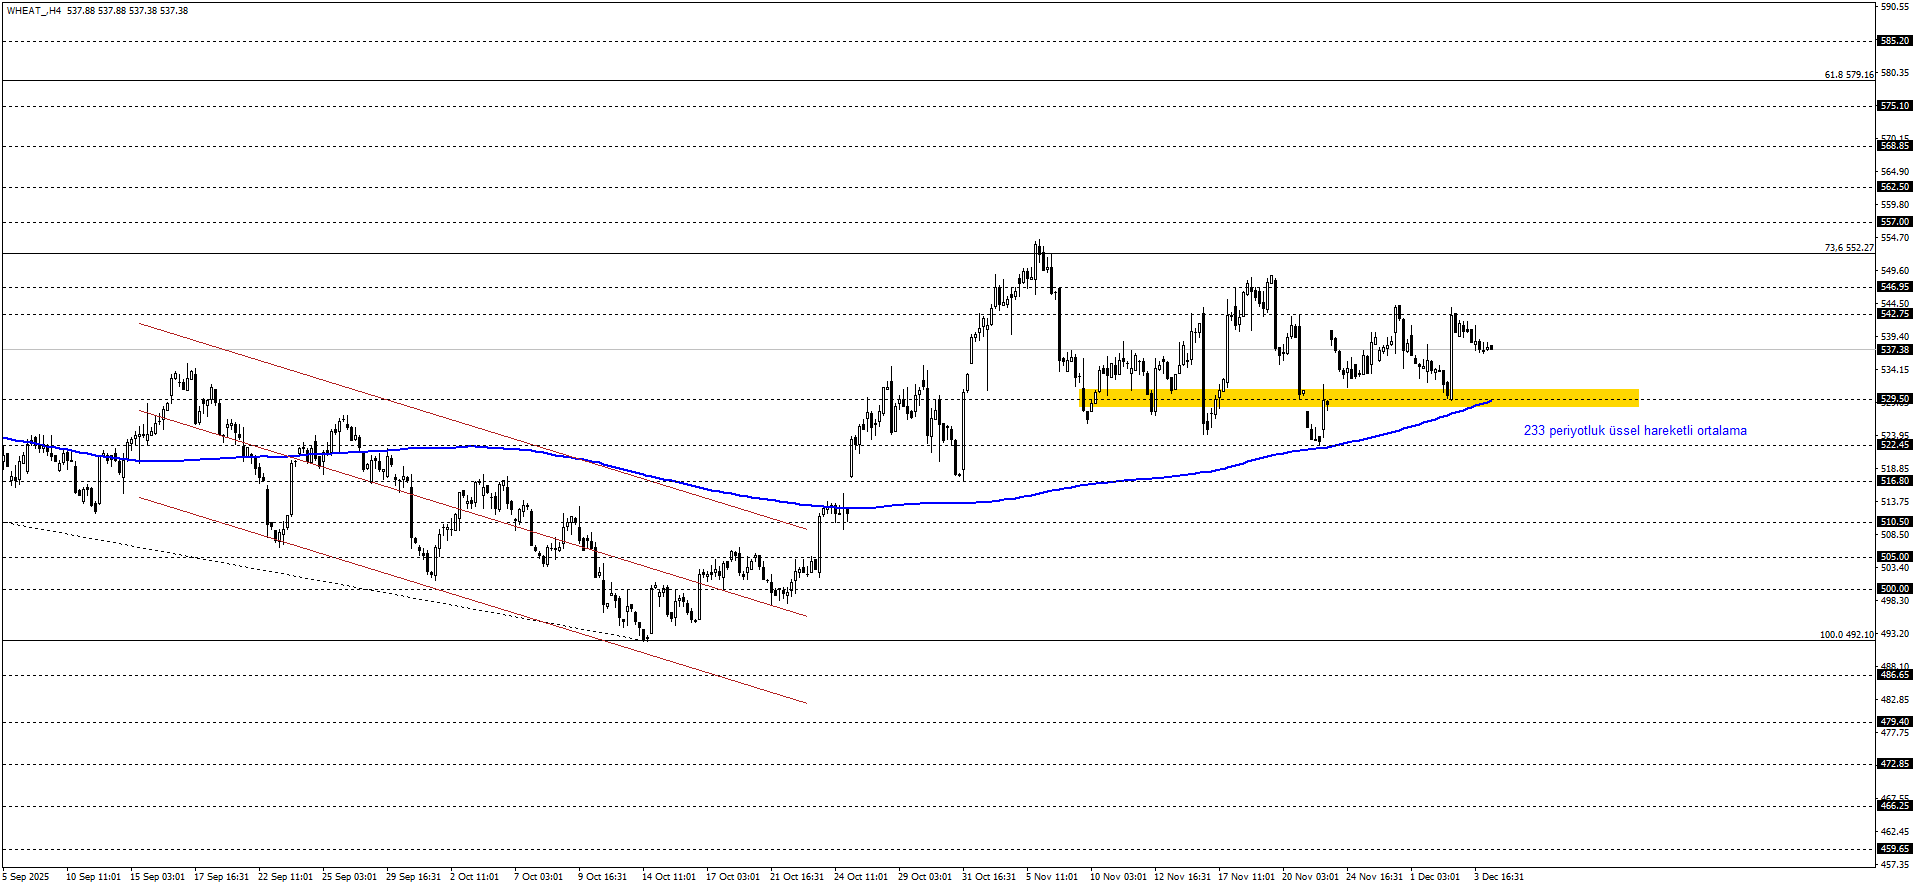Click the 546.95 price level tag

tap(1894, 287)
